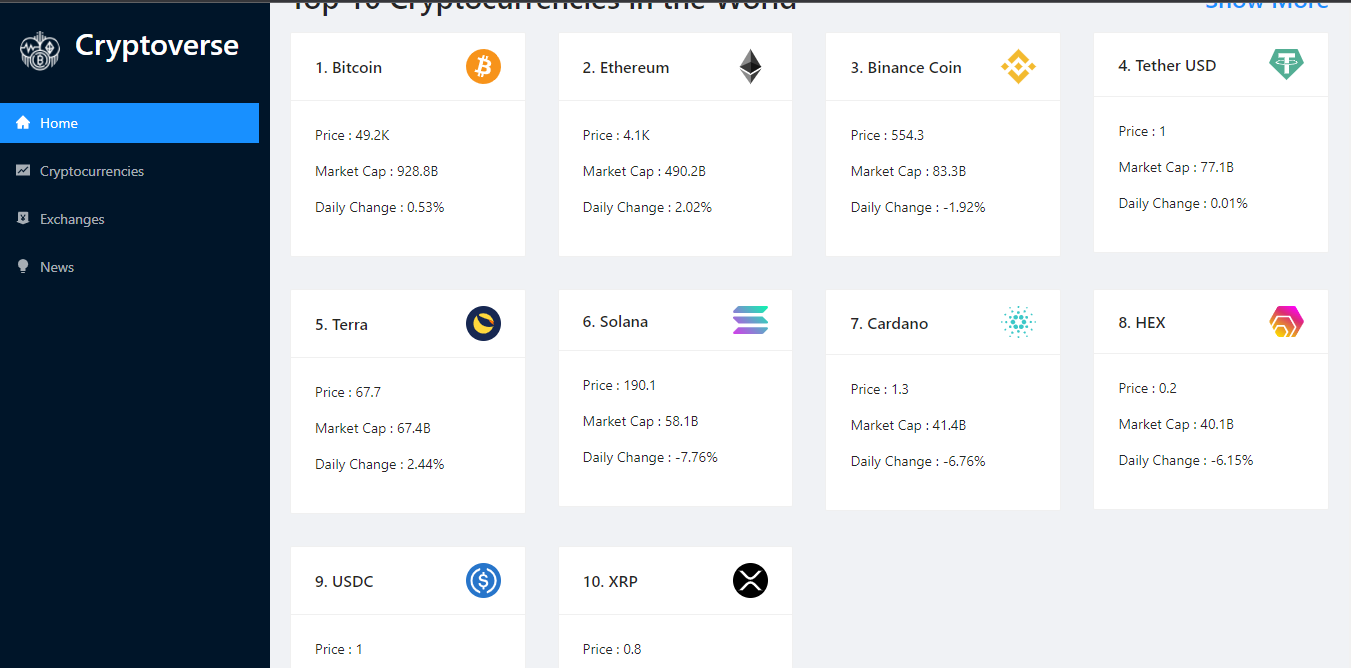Open the Exchanges page
Image resolution: width=1351 pixels, height=668 pixels.
(71, 219)
